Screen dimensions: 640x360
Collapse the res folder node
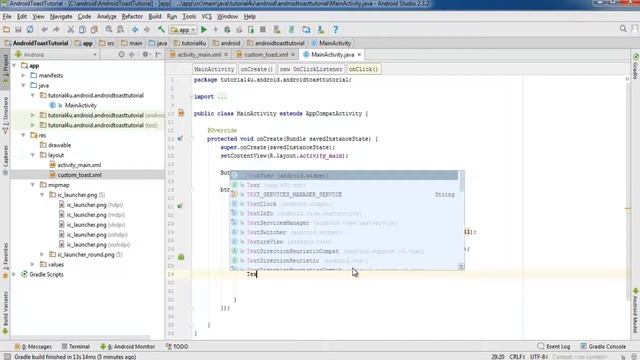pos(23,135)
